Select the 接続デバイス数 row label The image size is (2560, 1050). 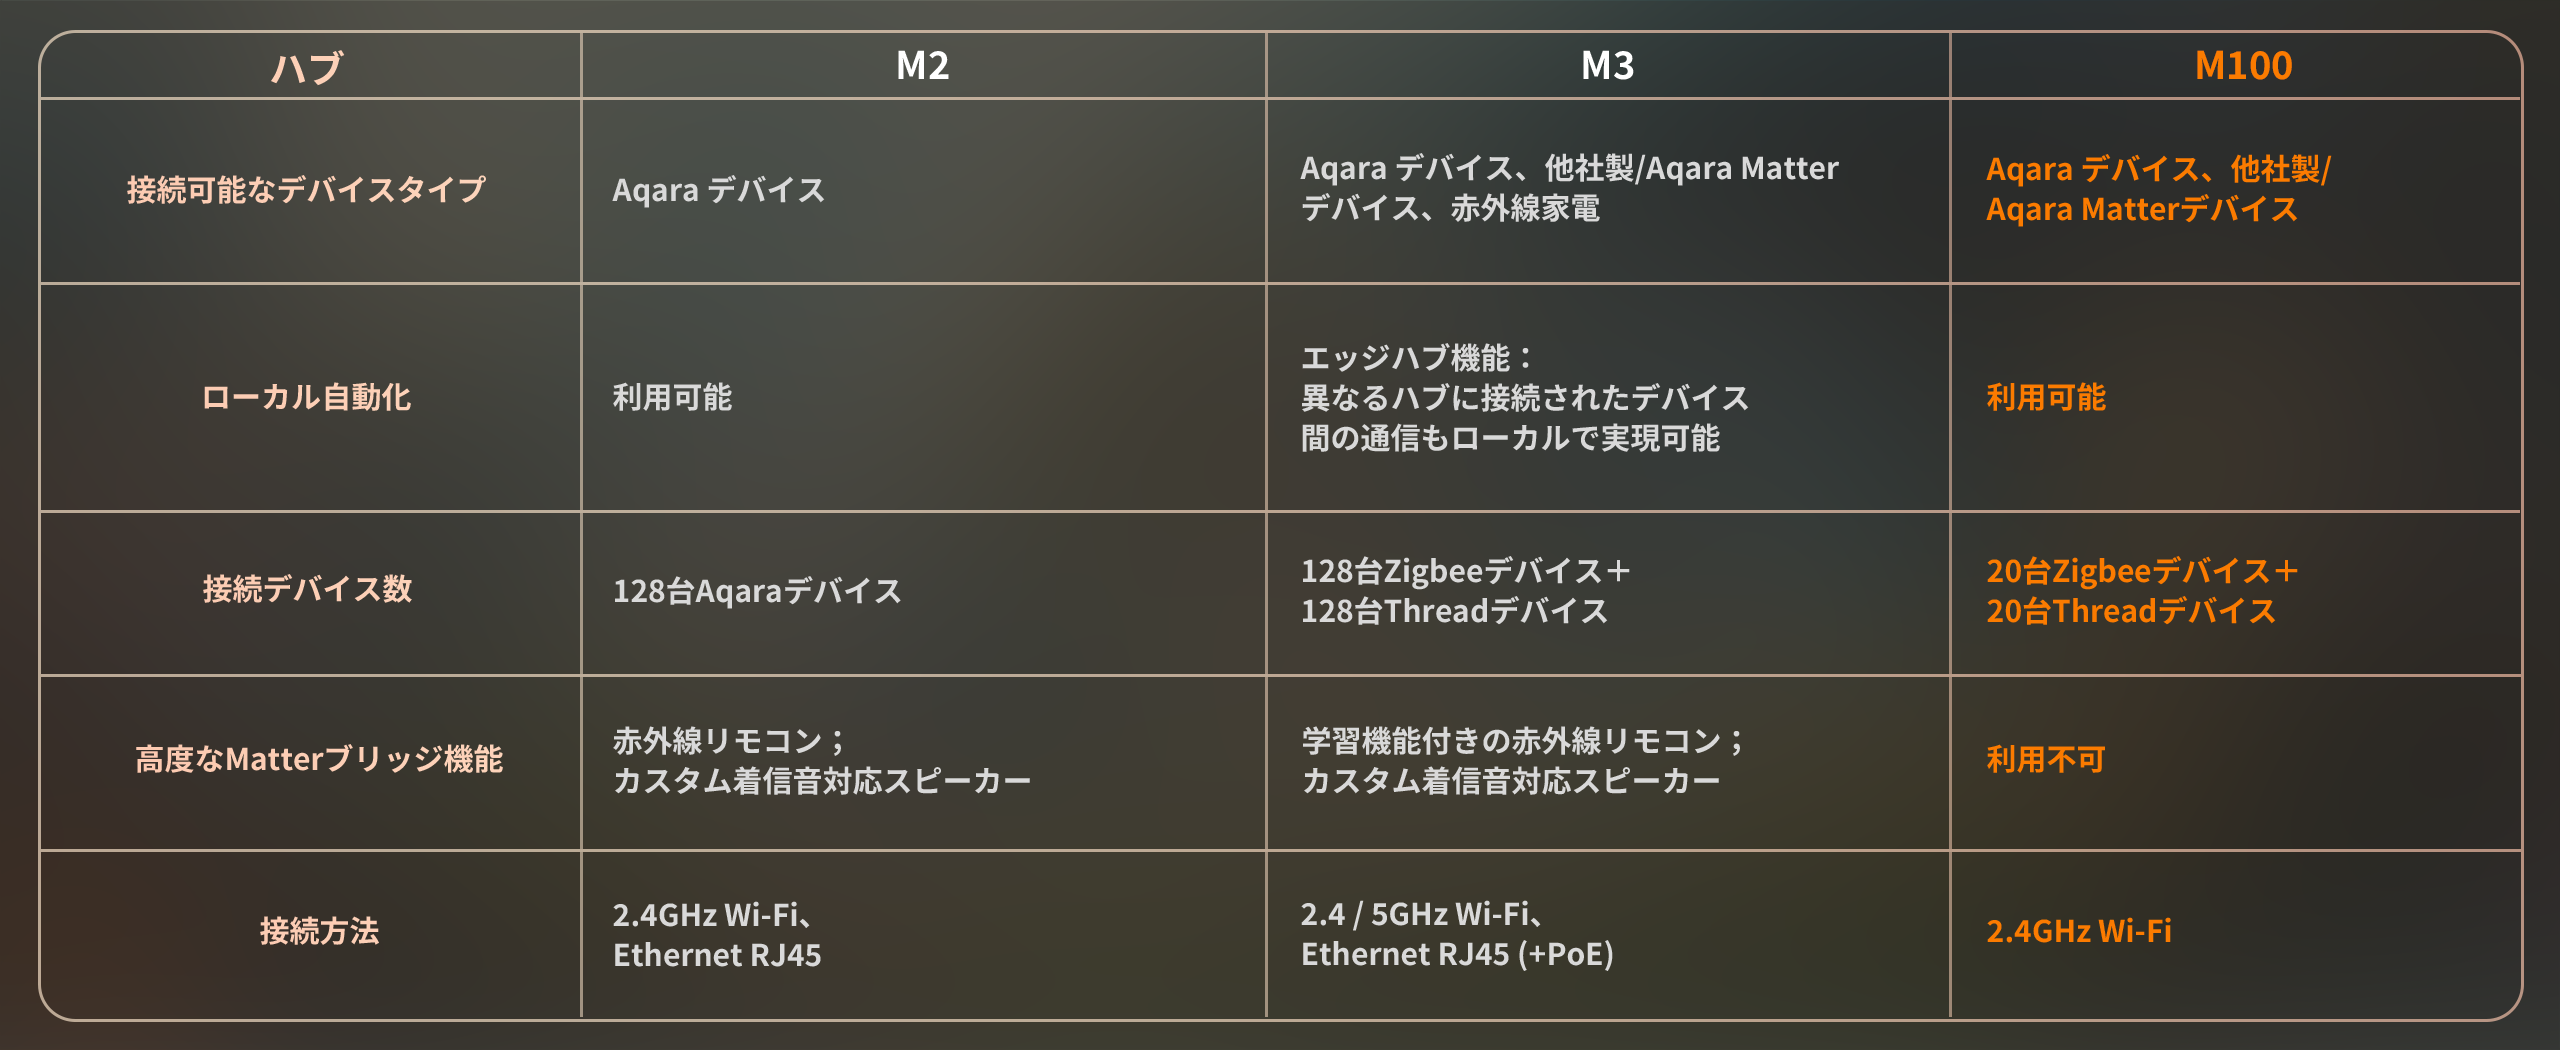point(307,589)
